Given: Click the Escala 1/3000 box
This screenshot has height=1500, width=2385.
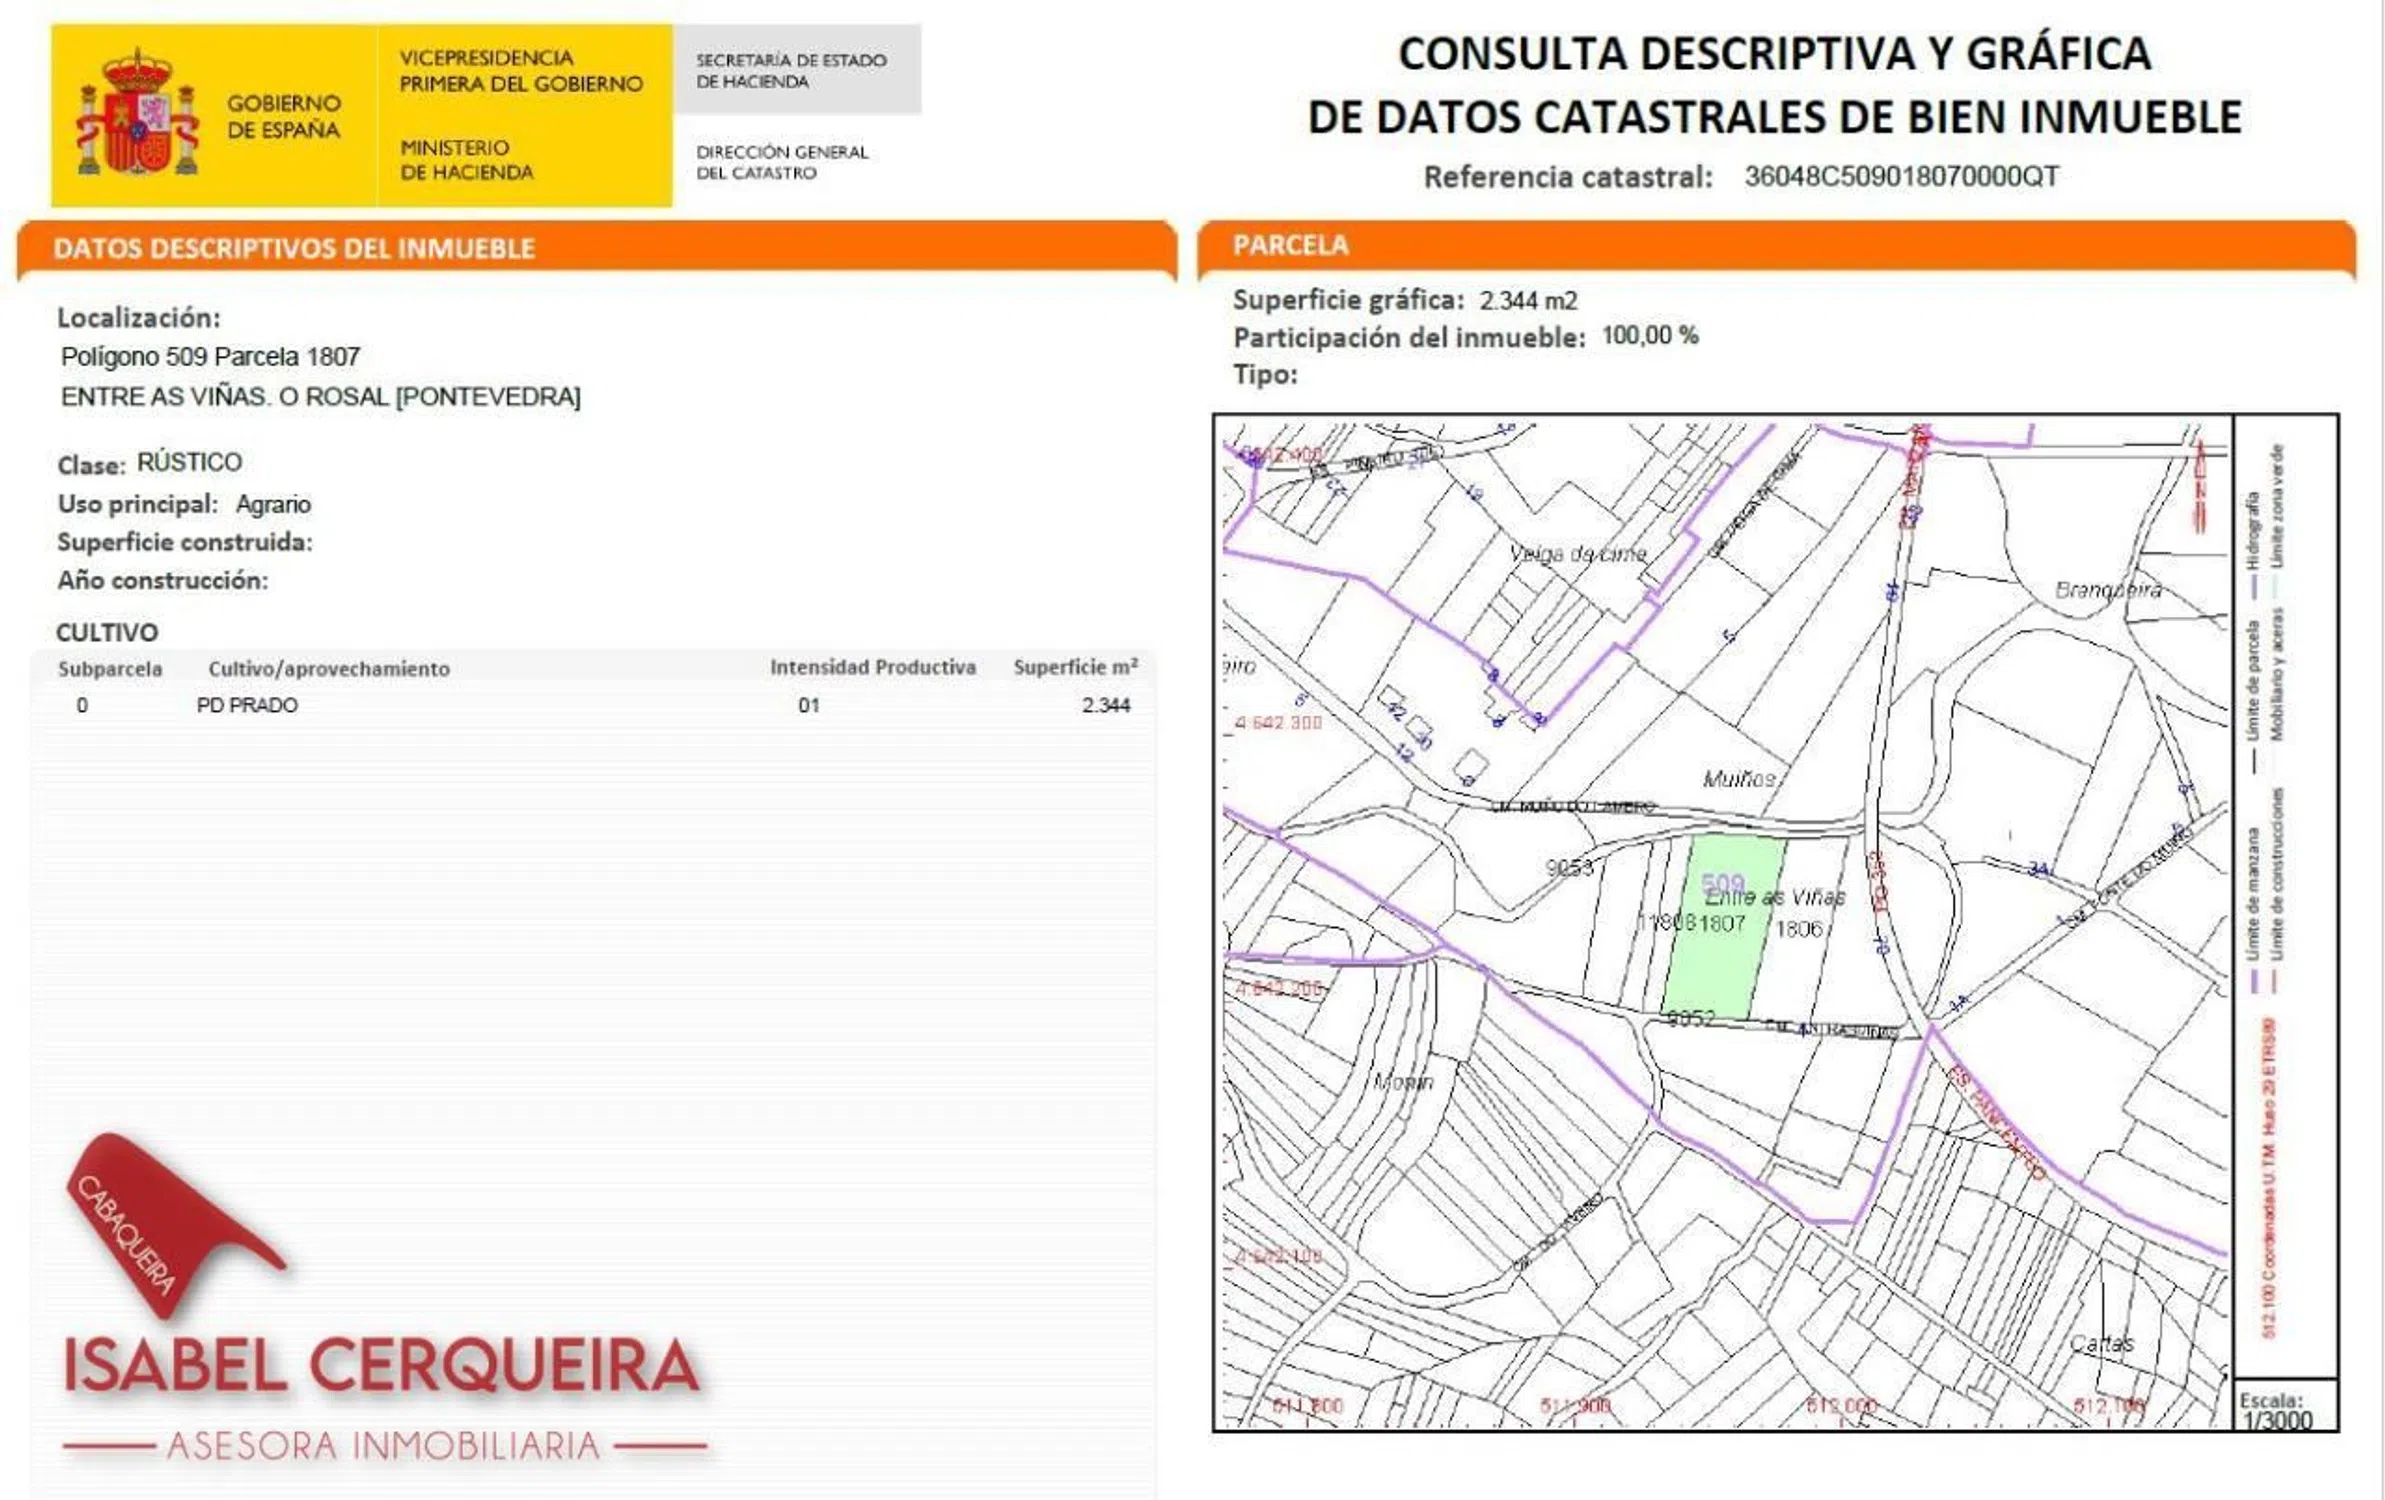Looking at the screenshot, I should (2284, 1410).
